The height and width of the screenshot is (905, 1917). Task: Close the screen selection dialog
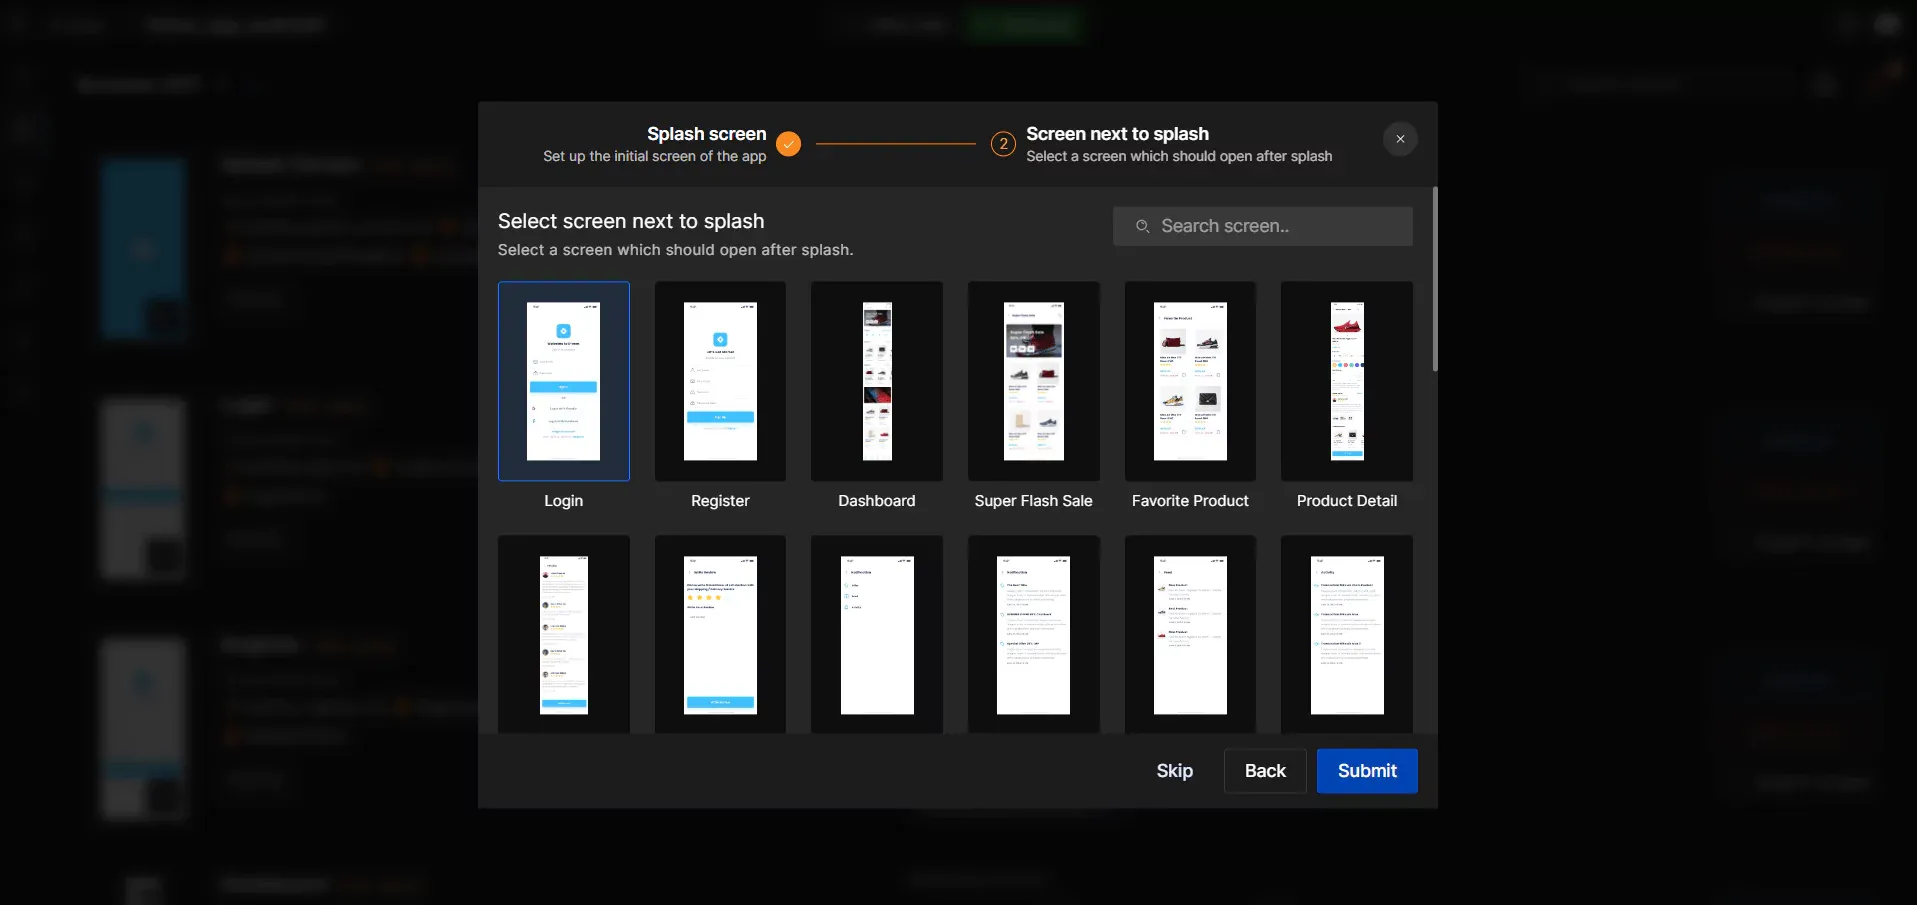point(1399,139)
